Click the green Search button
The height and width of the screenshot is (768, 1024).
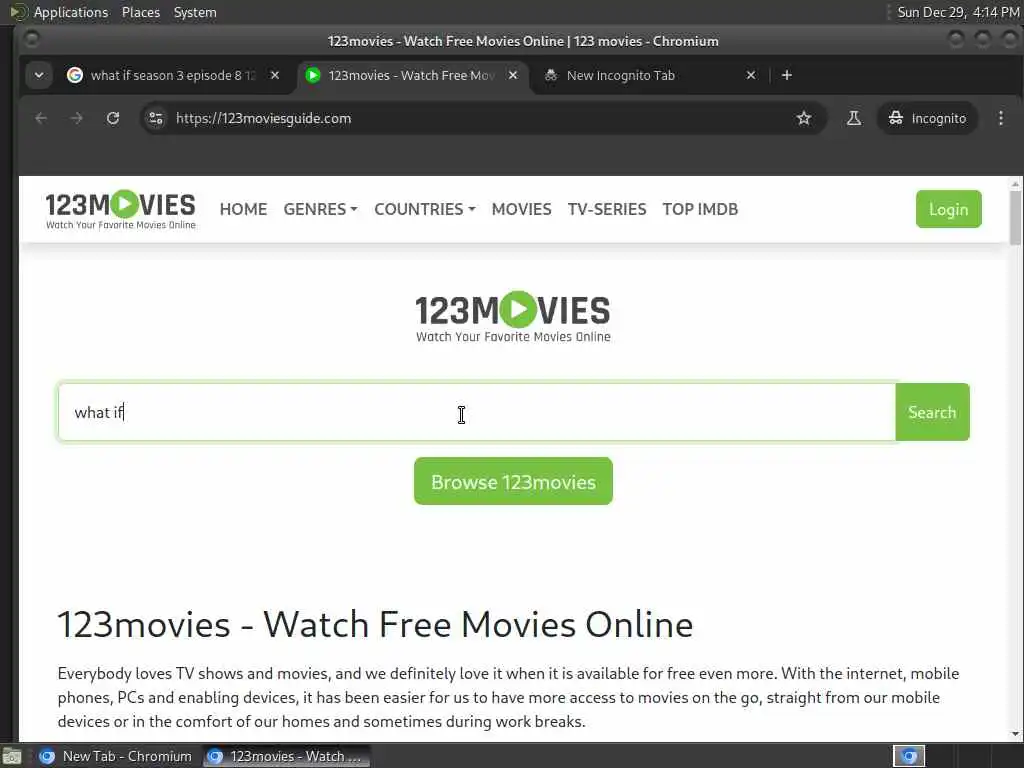[932, 412]
